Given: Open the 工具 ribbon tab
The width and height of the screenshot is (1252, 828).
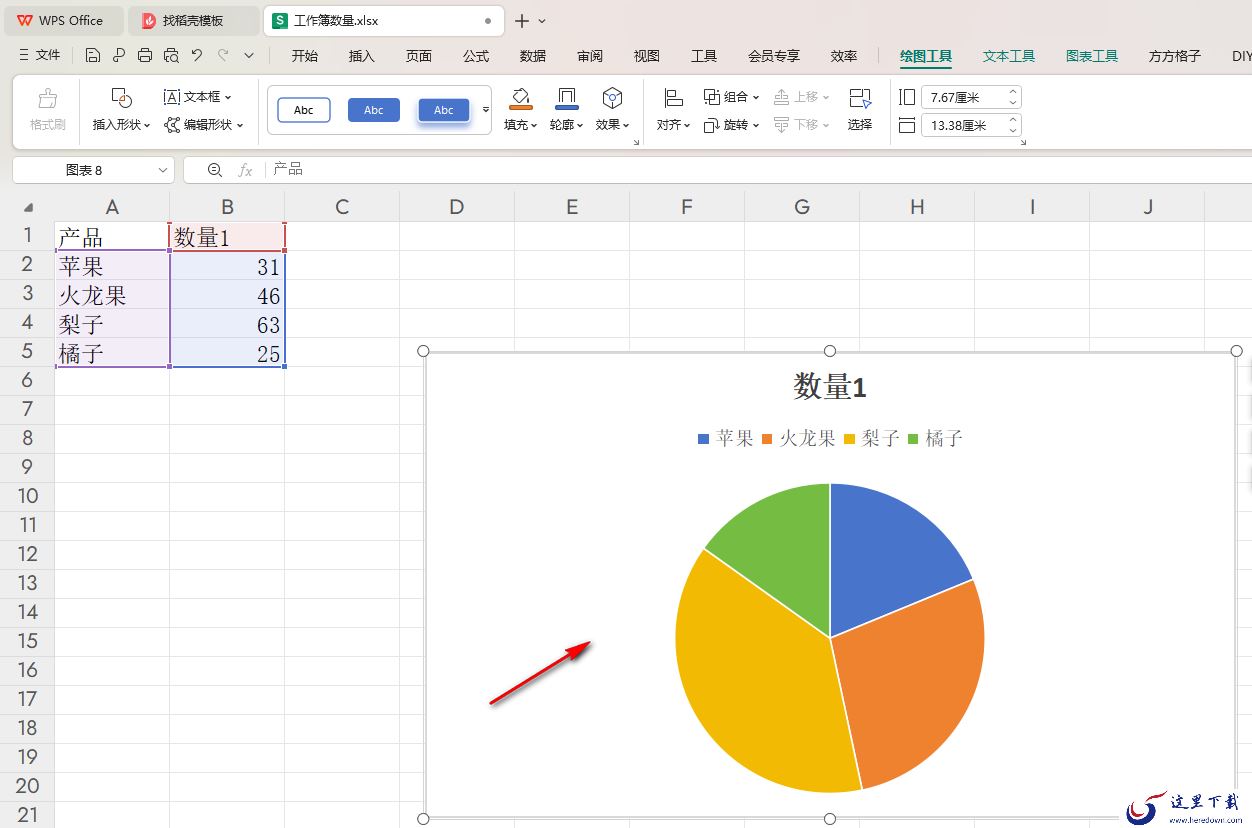Looking at the screenshot, I should click(704, 56).
